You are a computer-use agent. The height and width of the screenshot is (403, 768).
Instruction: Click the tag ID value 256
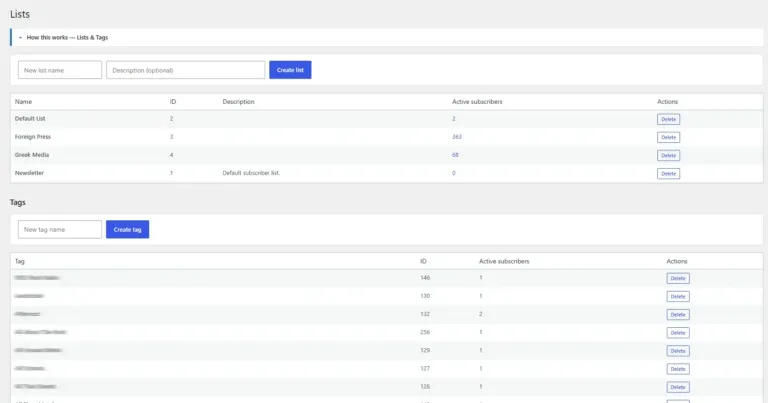[x=425, y=332]
